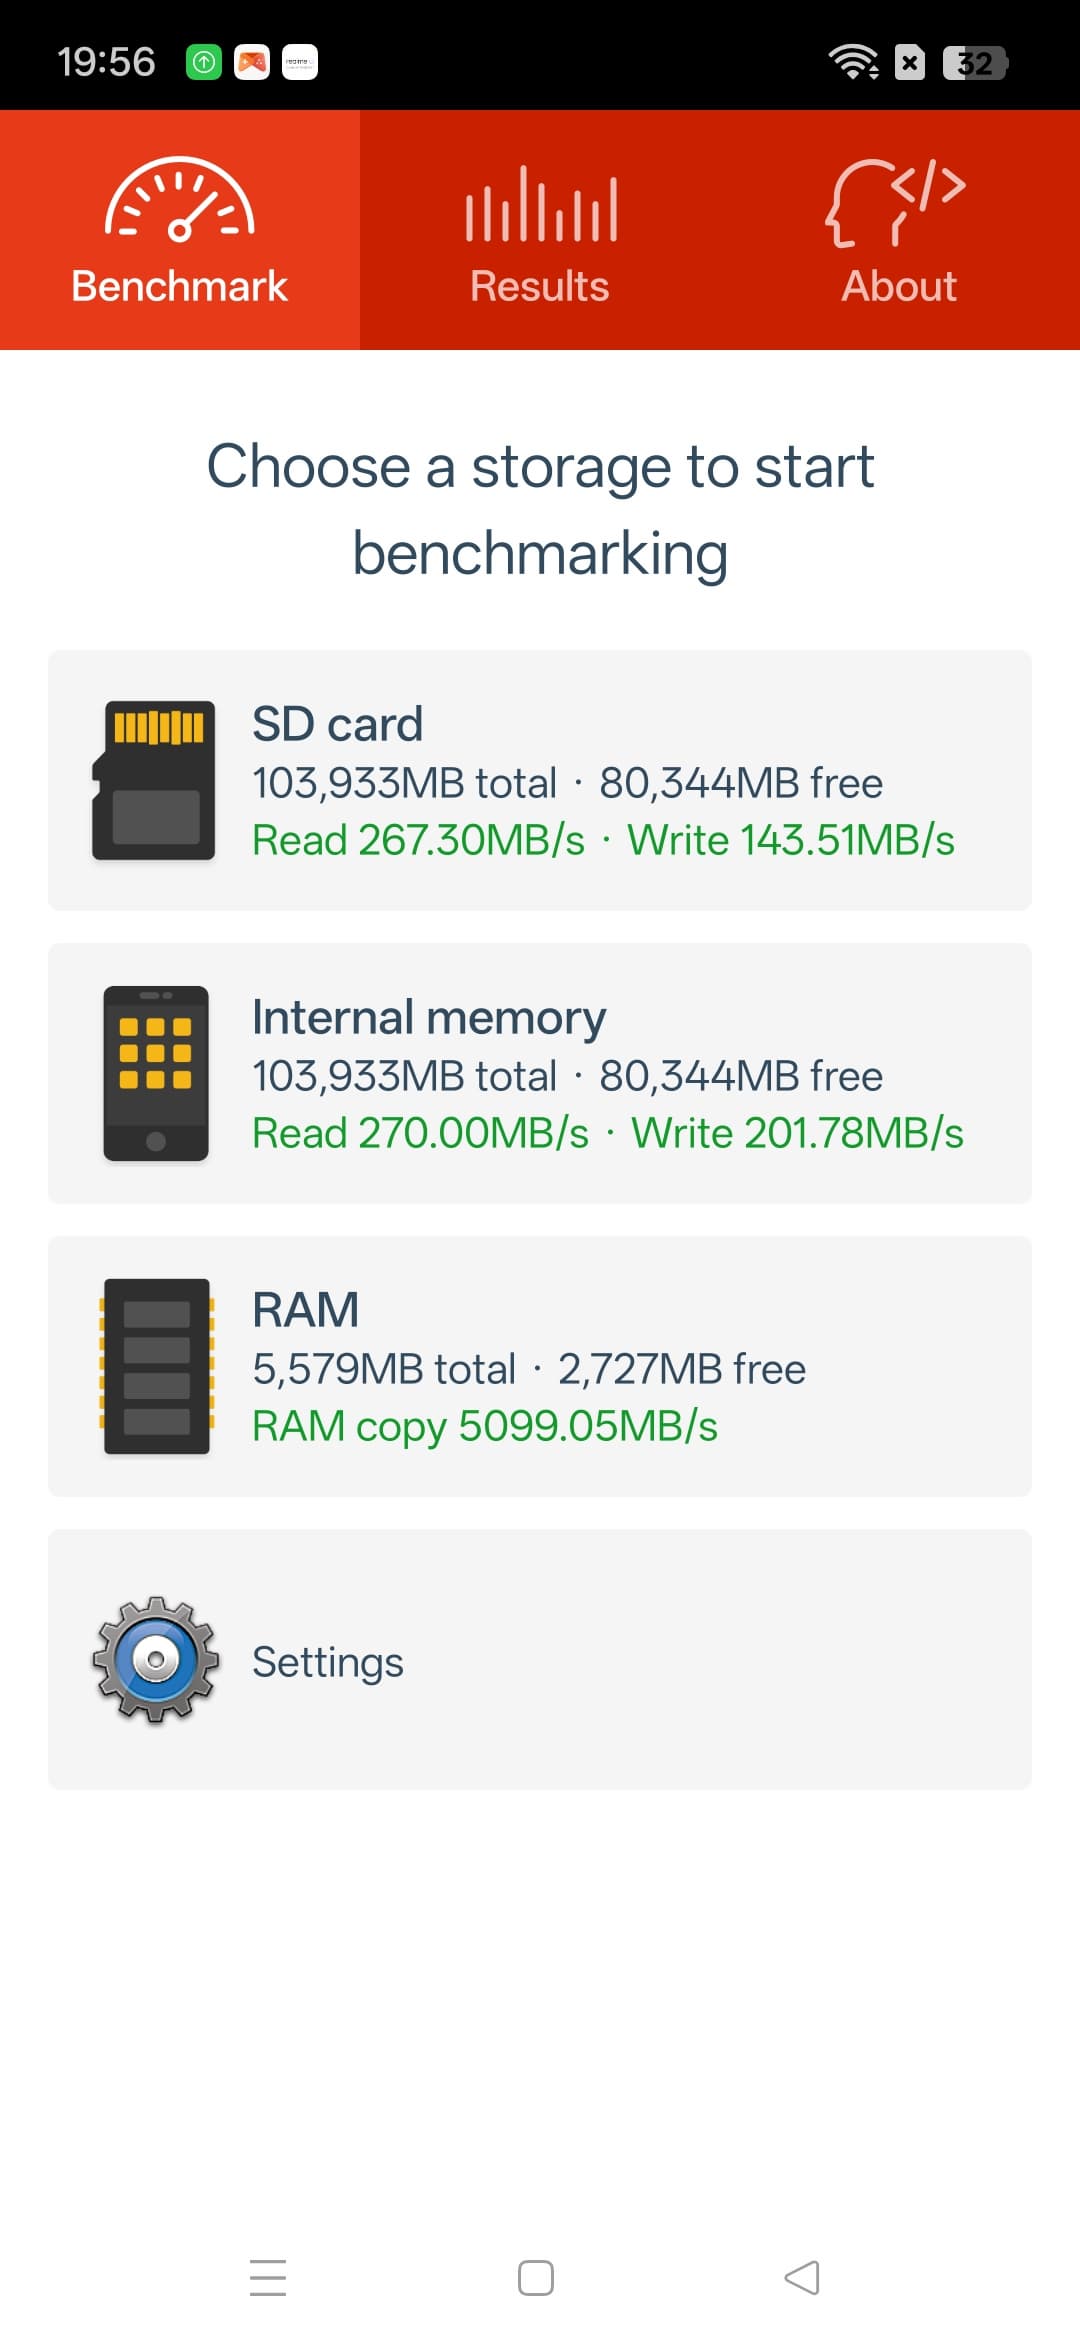Tap the SD card icon

155,780
